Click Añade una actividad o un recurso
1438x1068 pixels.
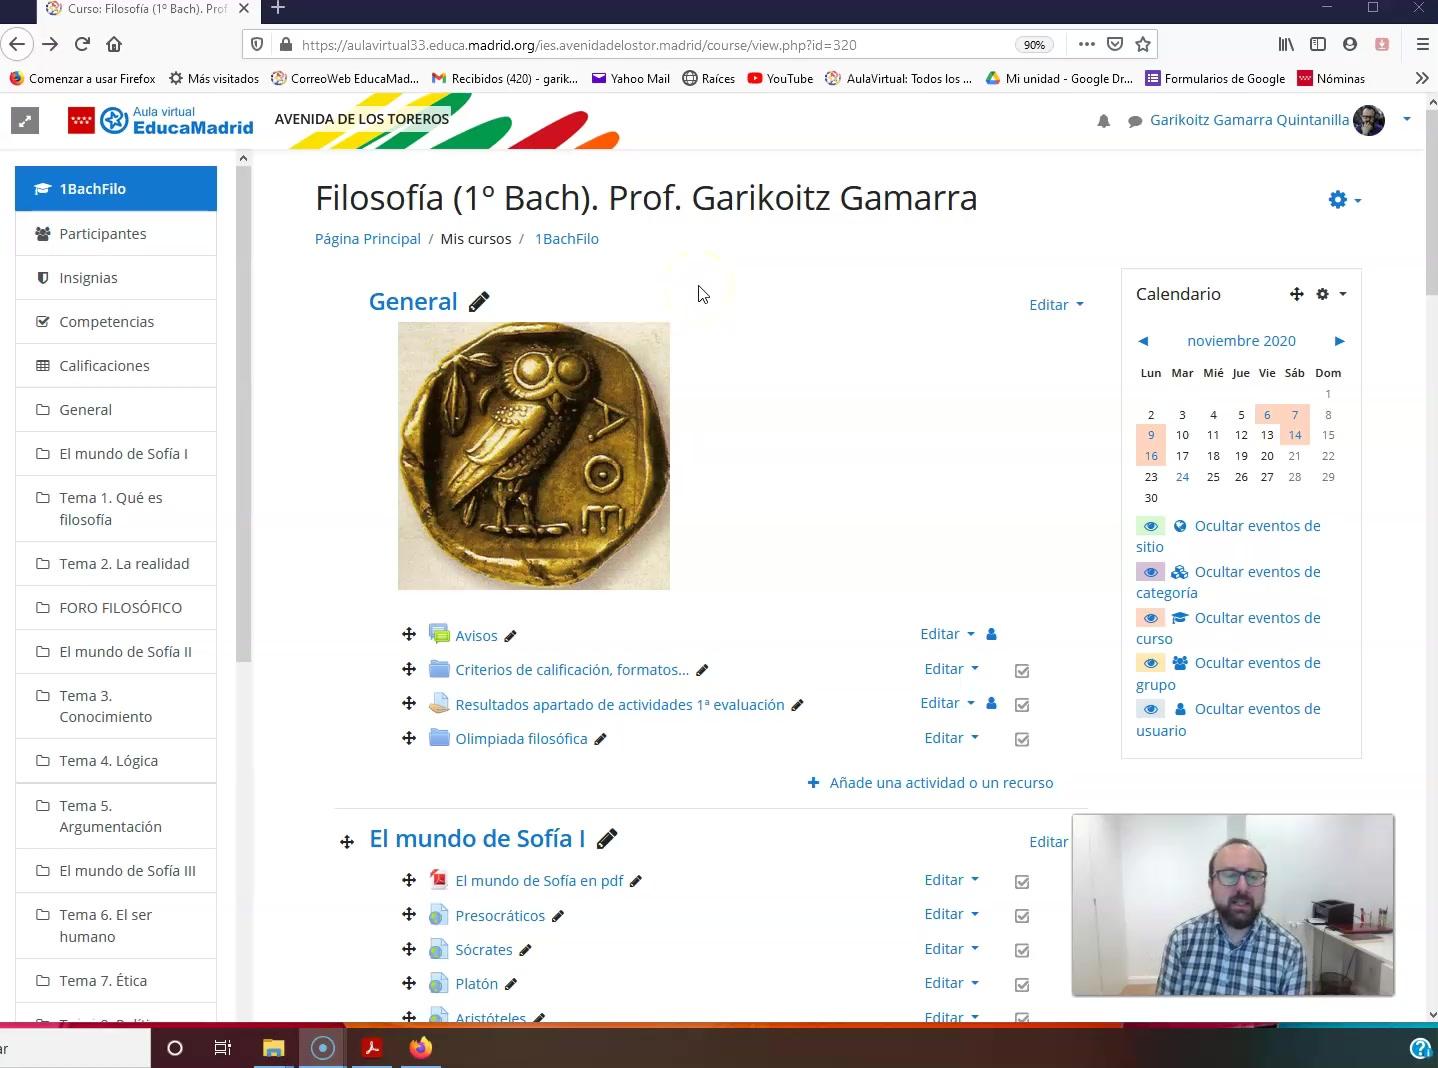click(930, 783)
